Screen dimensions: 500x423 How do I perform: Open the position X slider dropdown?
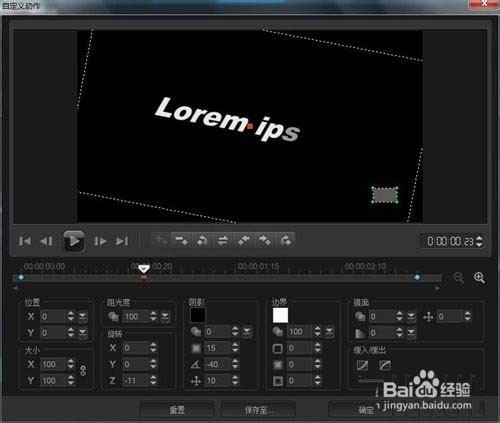coord(82,316)
